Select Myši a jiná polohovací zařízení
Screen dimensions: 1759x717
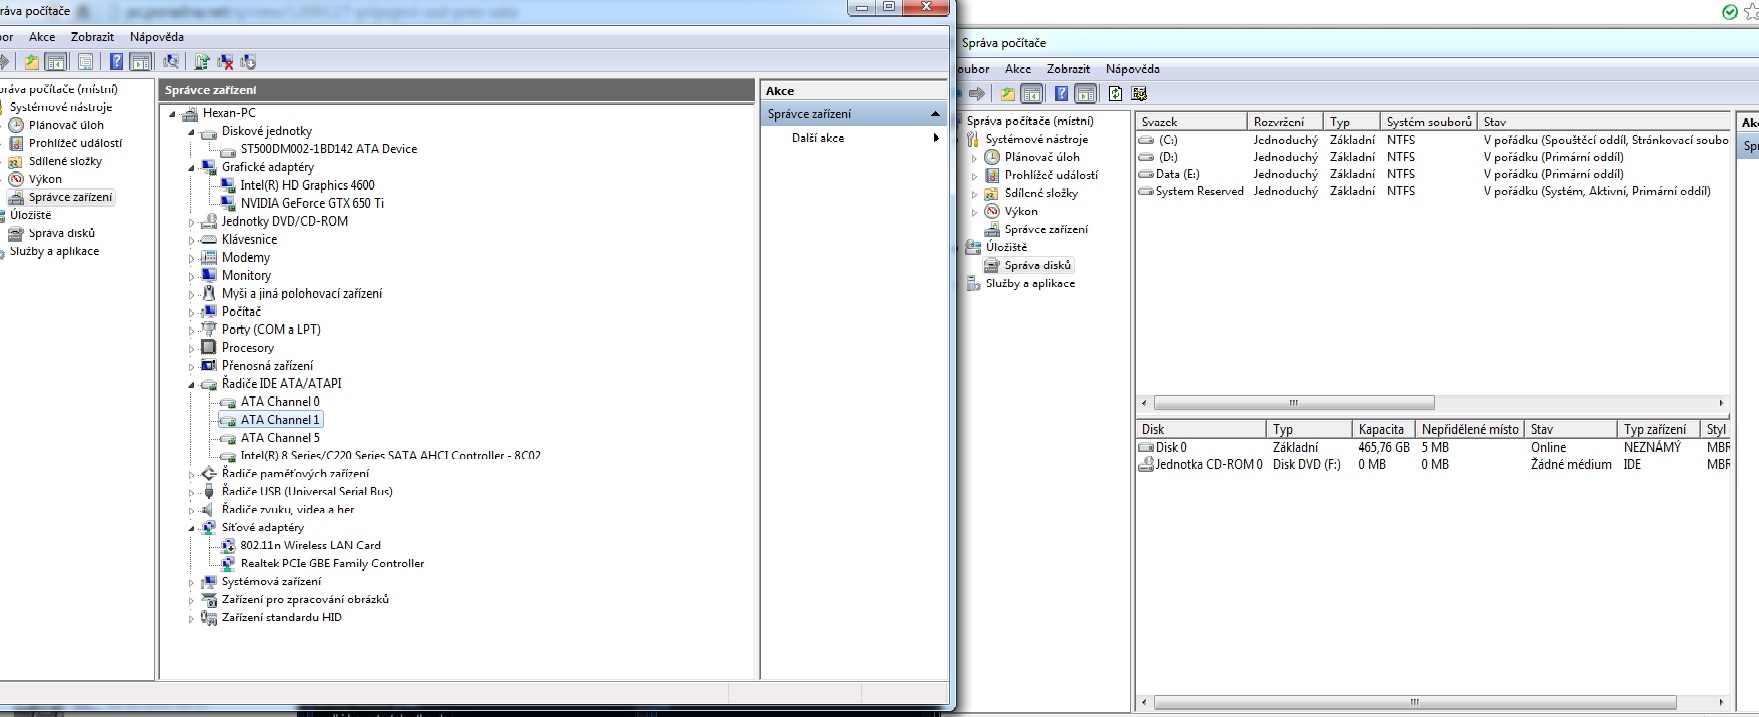(302, 294)
